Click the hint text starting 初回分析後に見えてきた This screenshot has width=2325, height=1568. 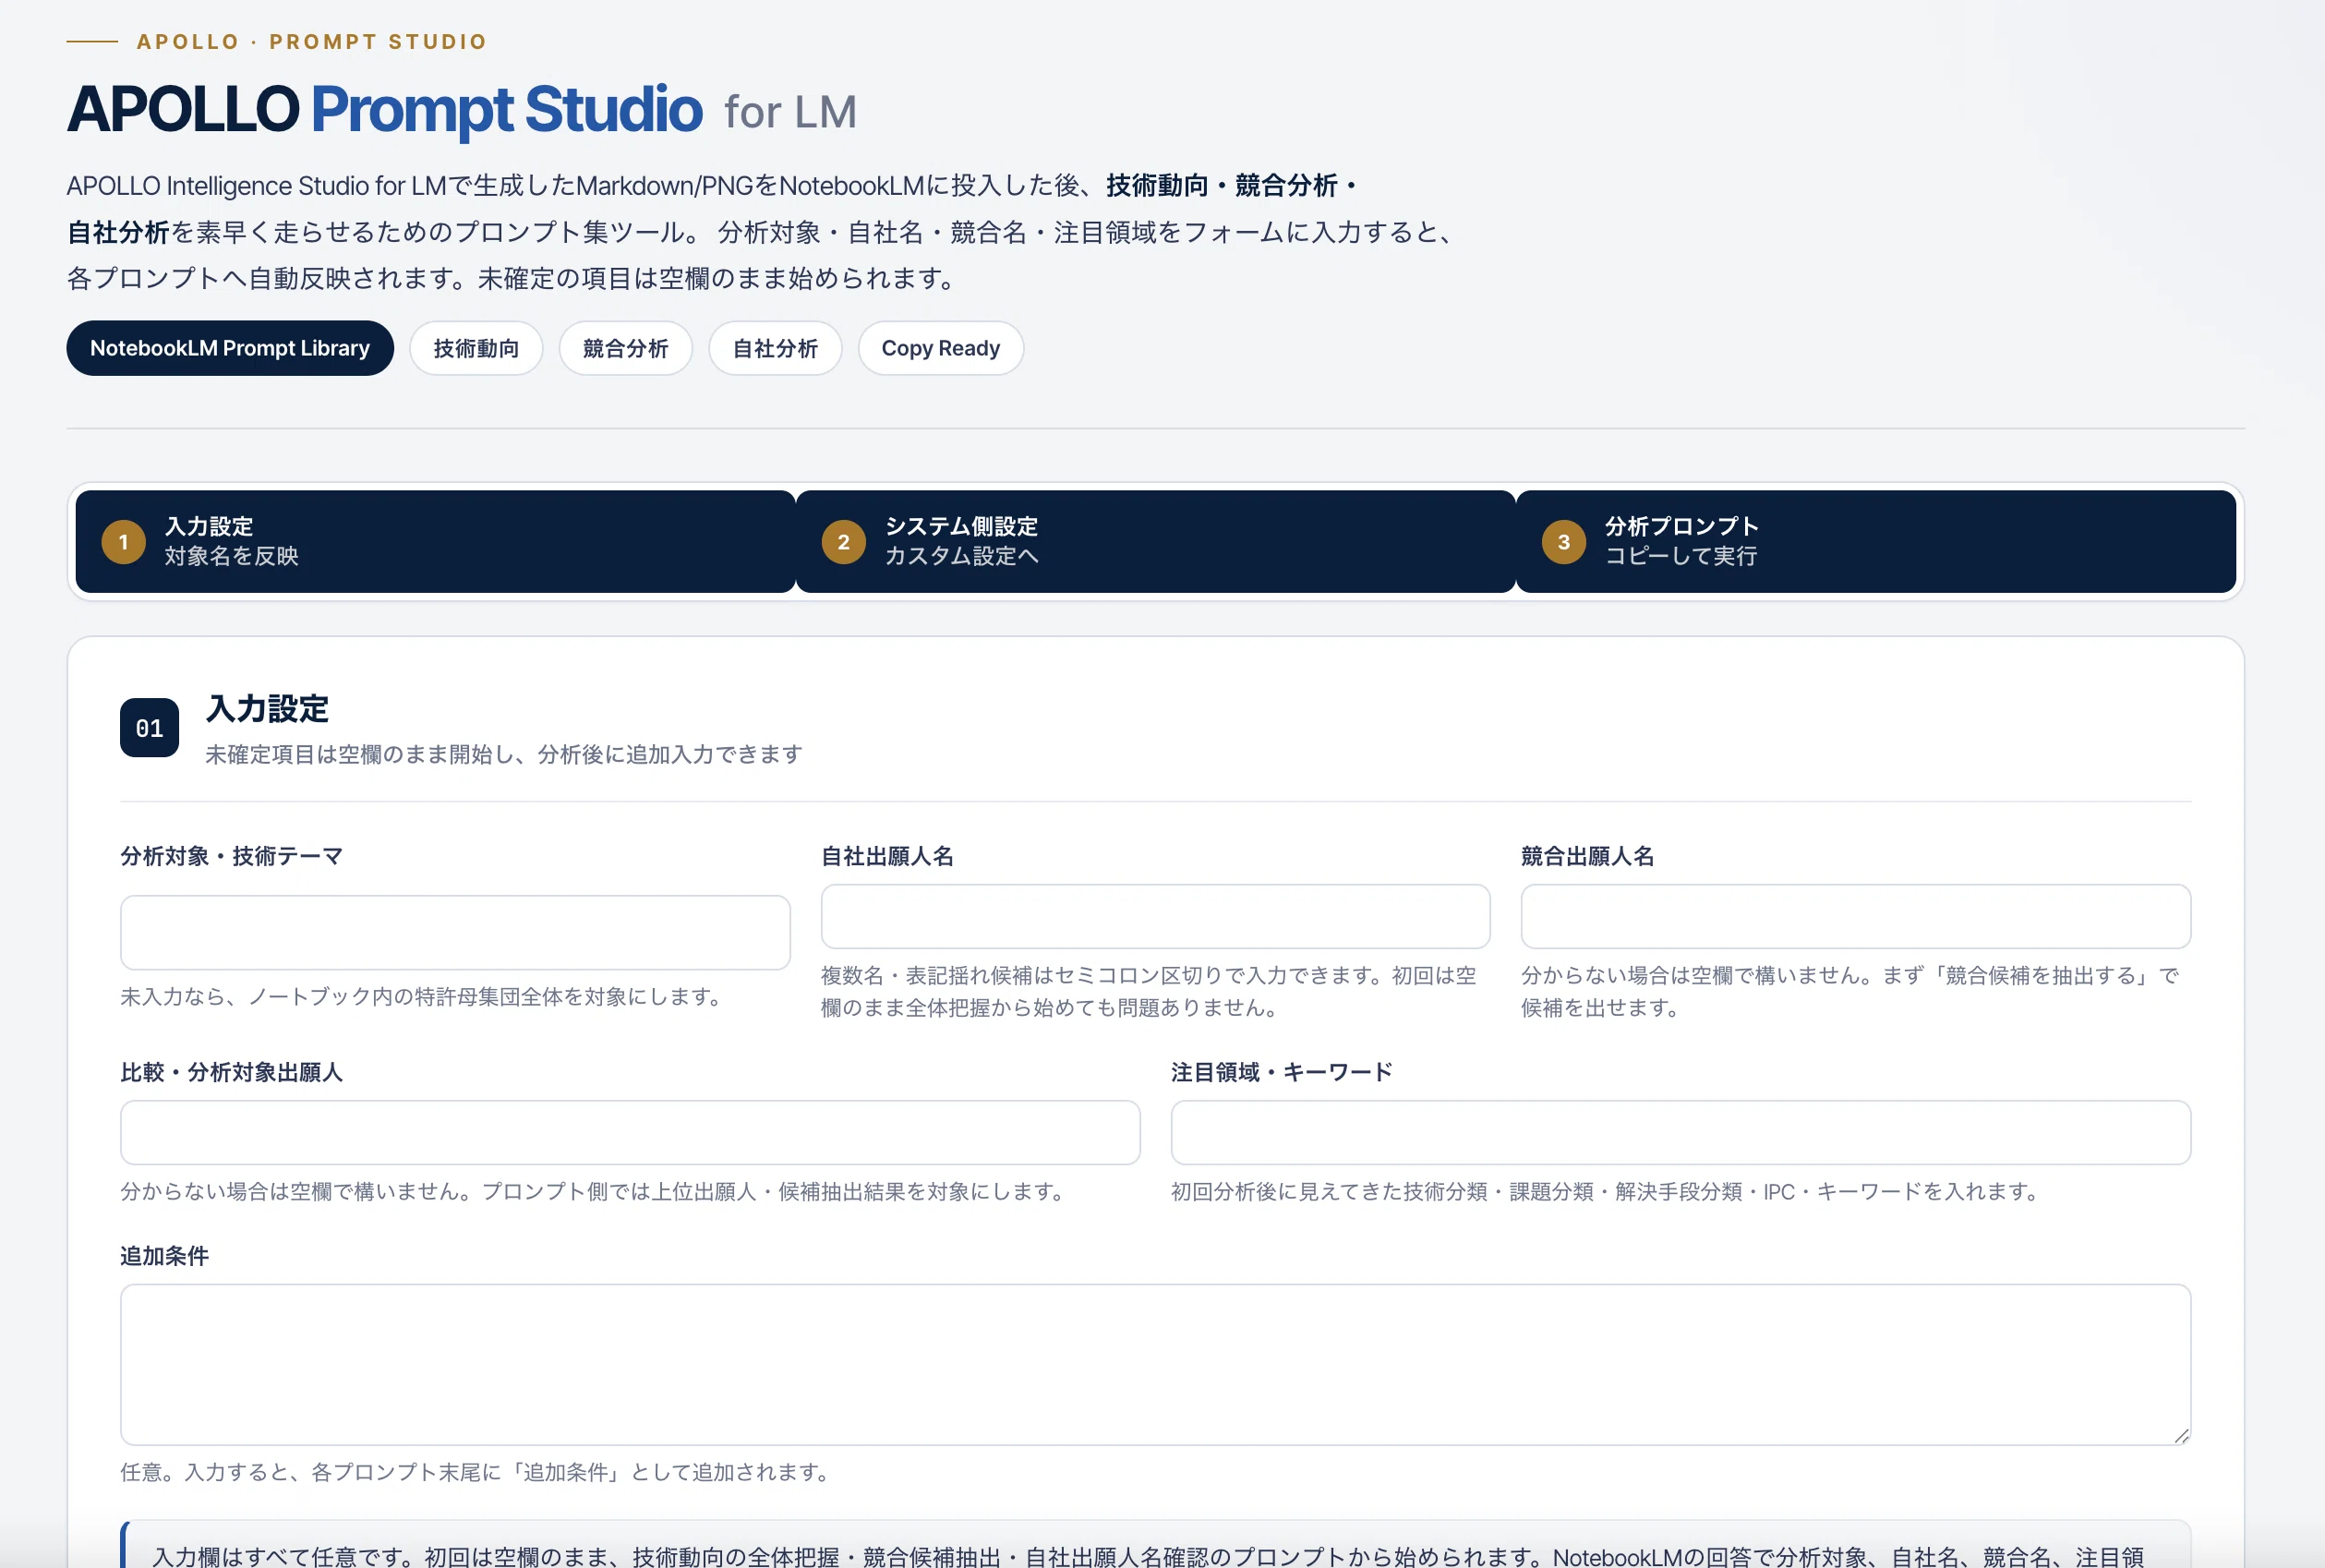(1607, 1191)
